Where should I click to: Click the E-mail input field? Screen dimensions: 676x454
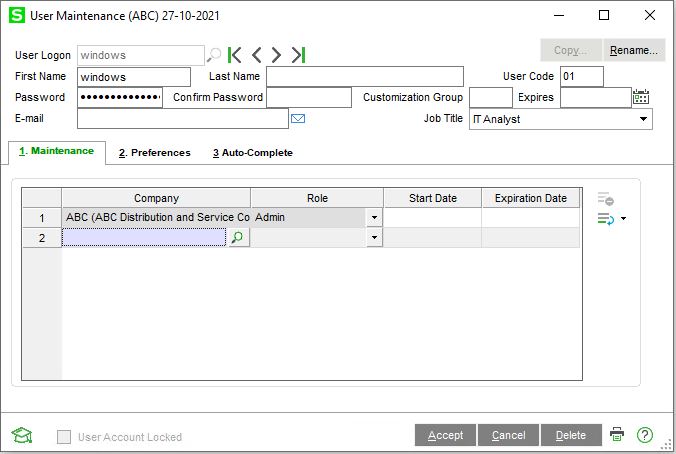183,119
